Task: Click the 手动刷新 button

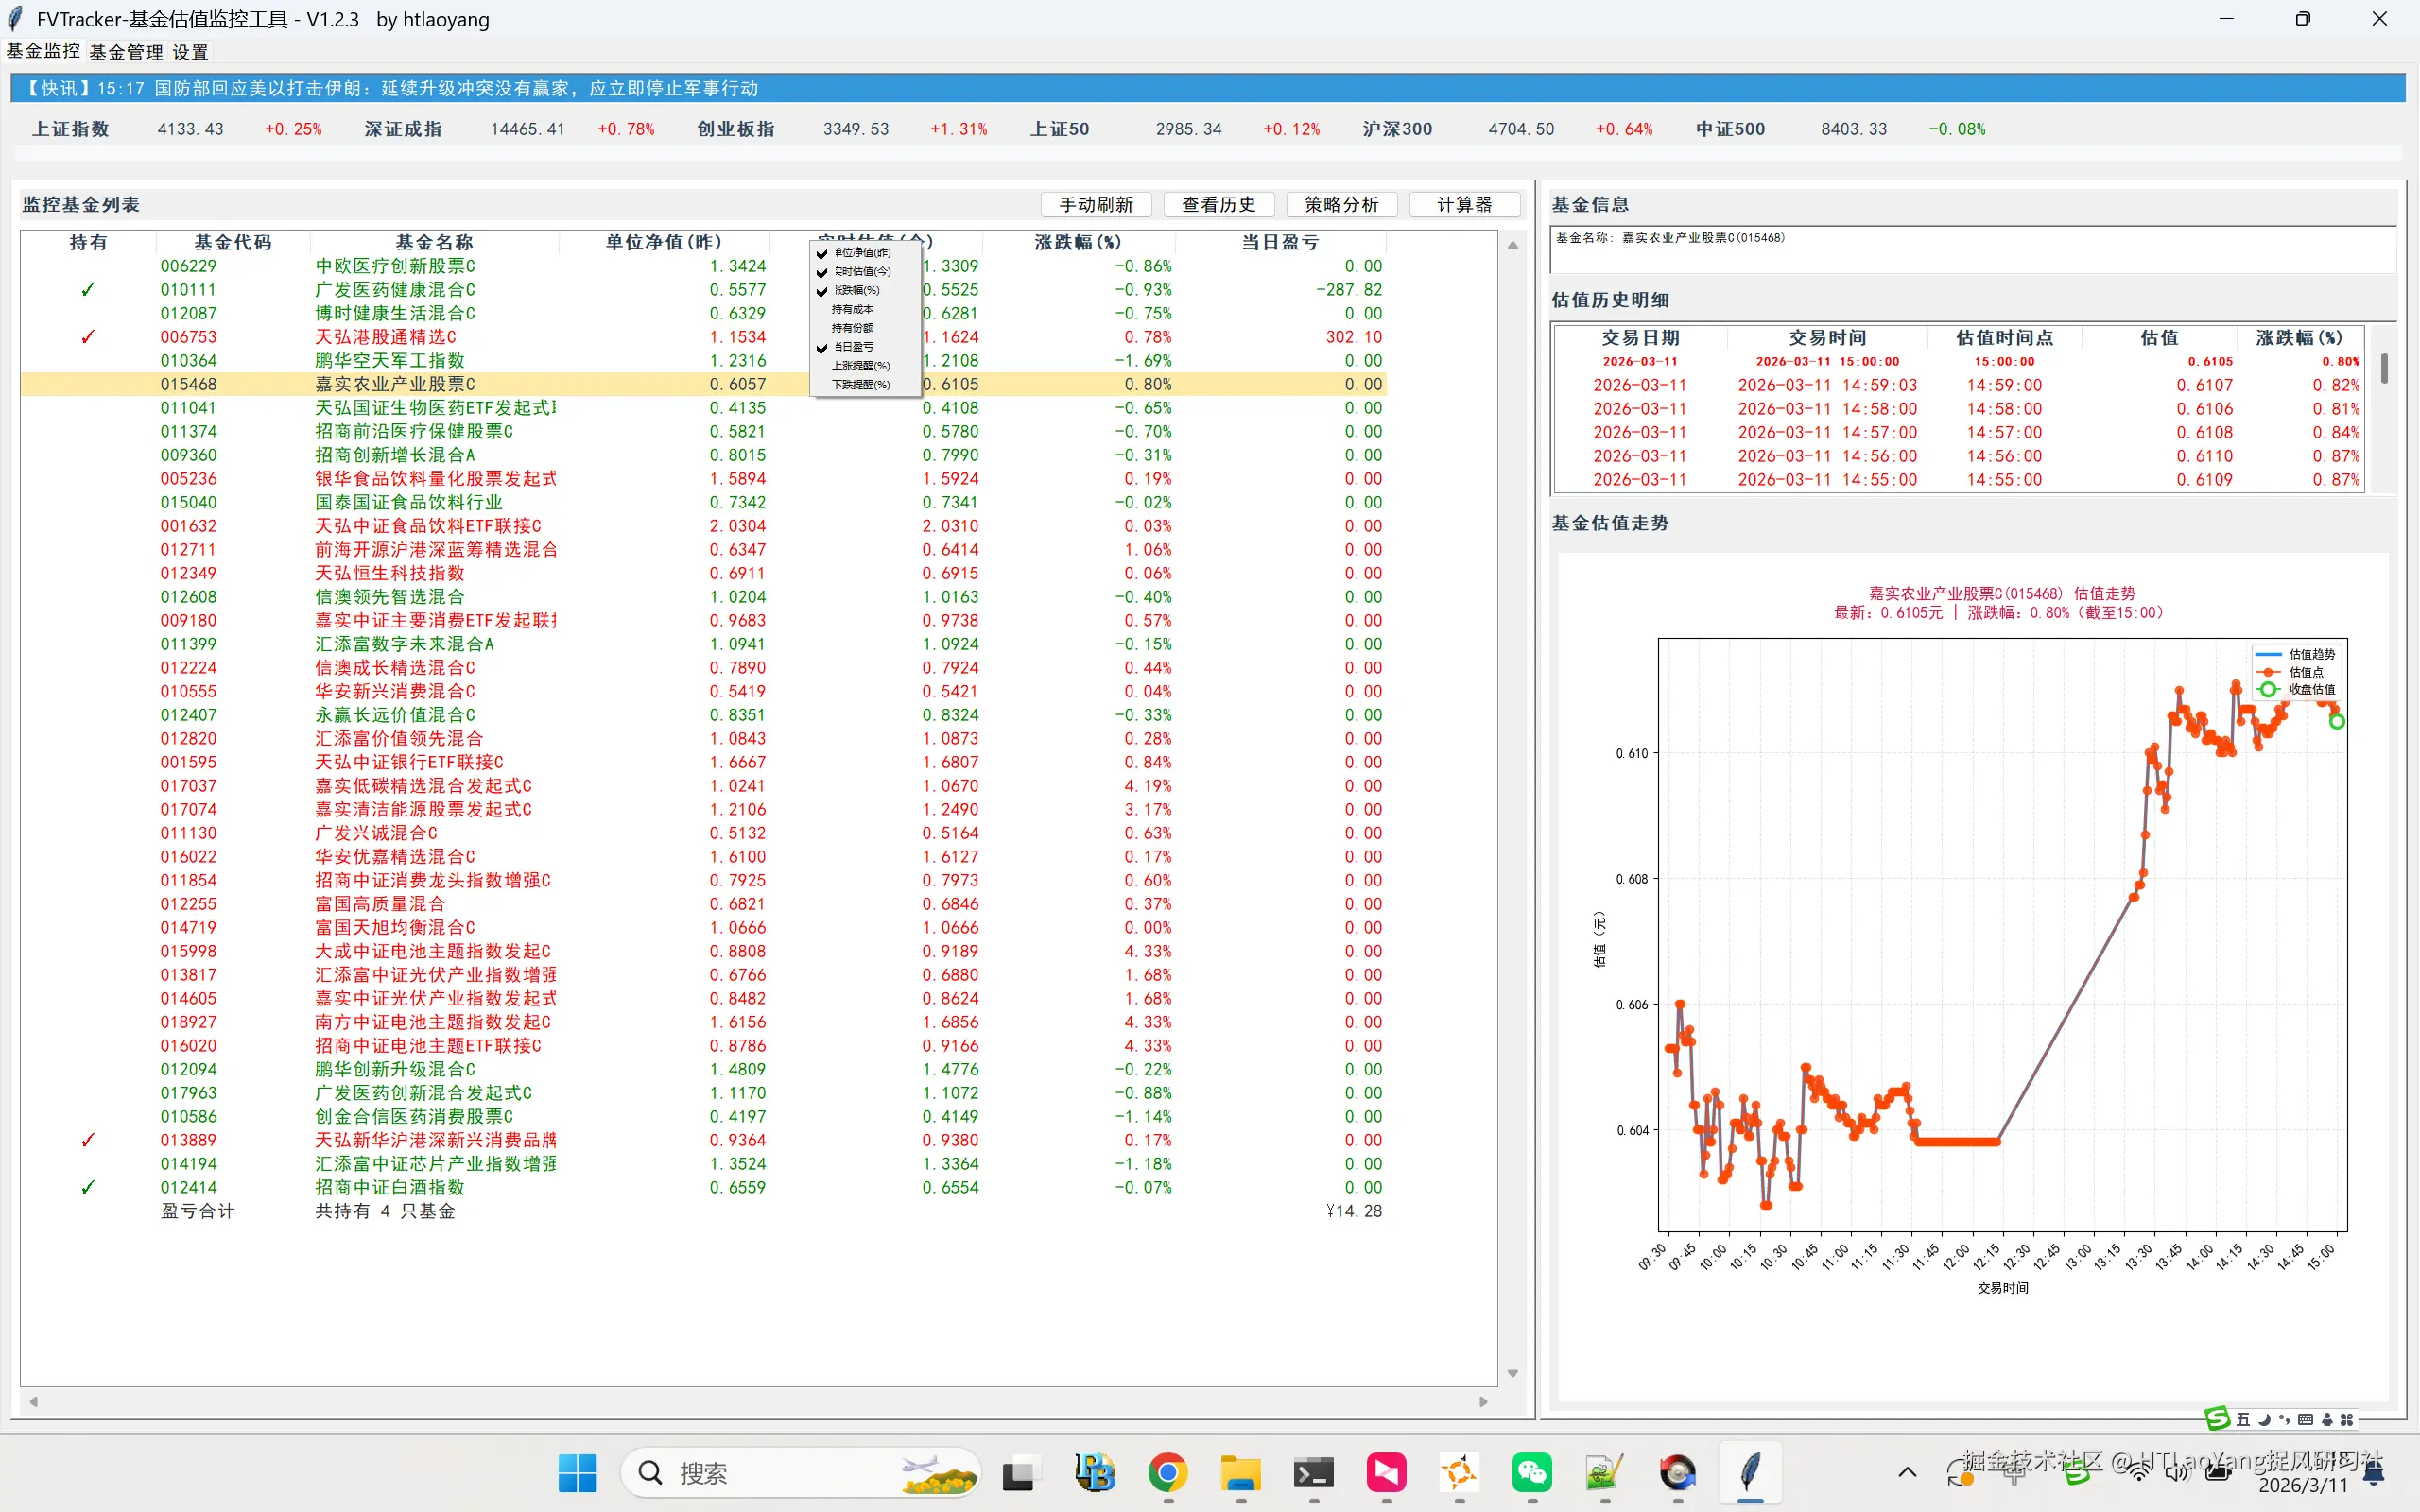Action: 1096,204
